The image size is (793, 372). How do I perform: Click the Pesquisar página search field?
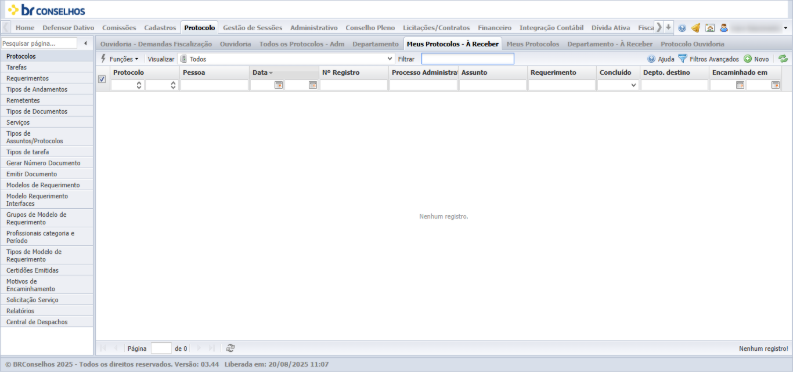(39, 43)
